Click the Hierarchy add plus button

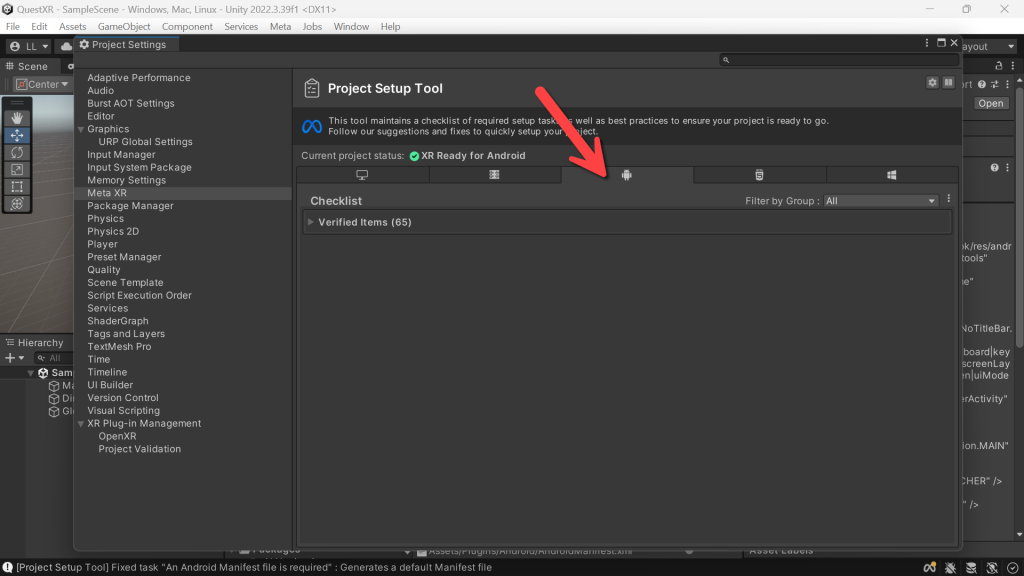tap(10, 358)
